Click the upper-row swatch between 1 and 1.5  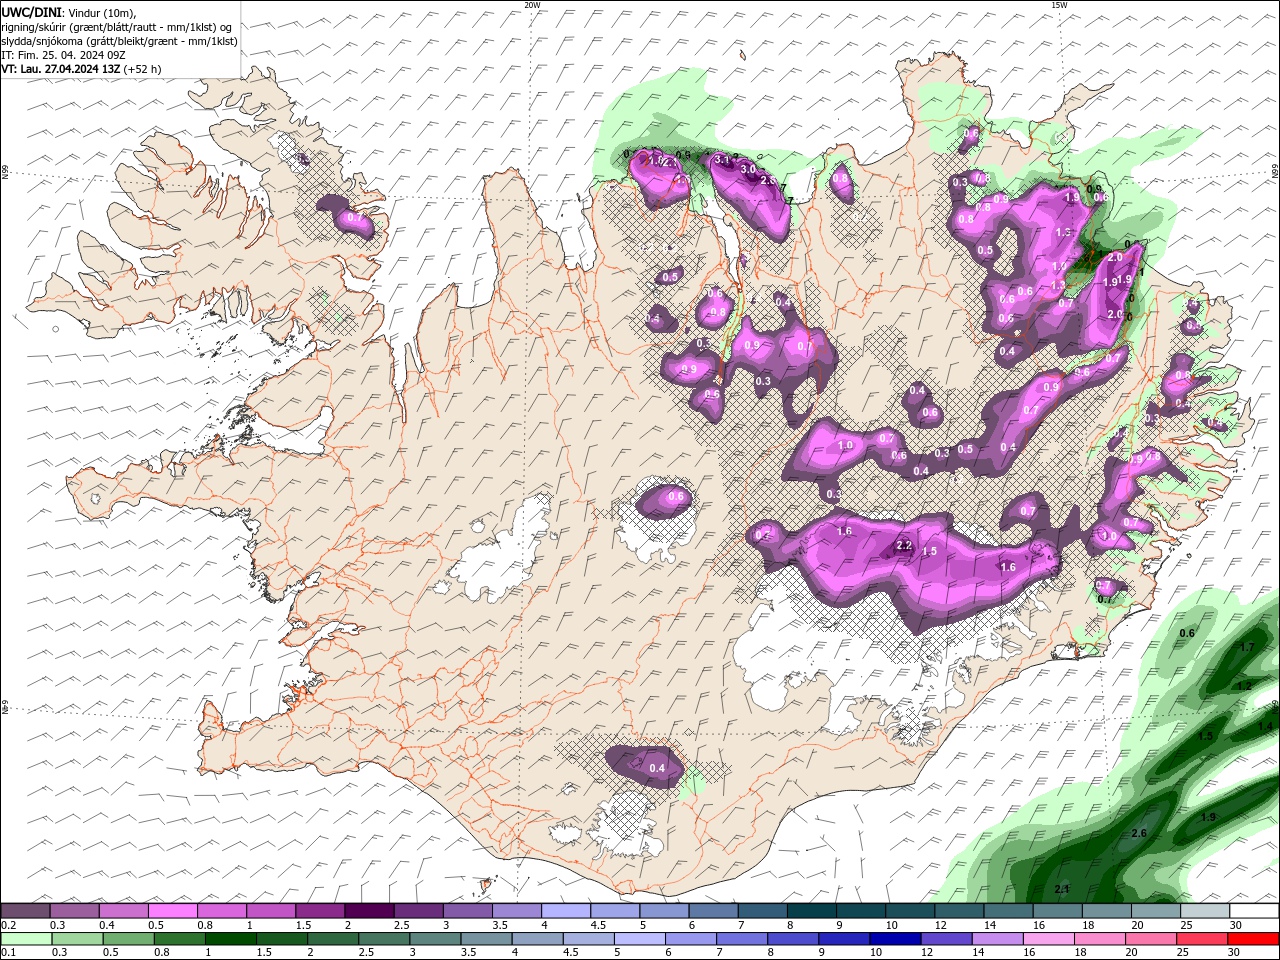tap(270, 911)
